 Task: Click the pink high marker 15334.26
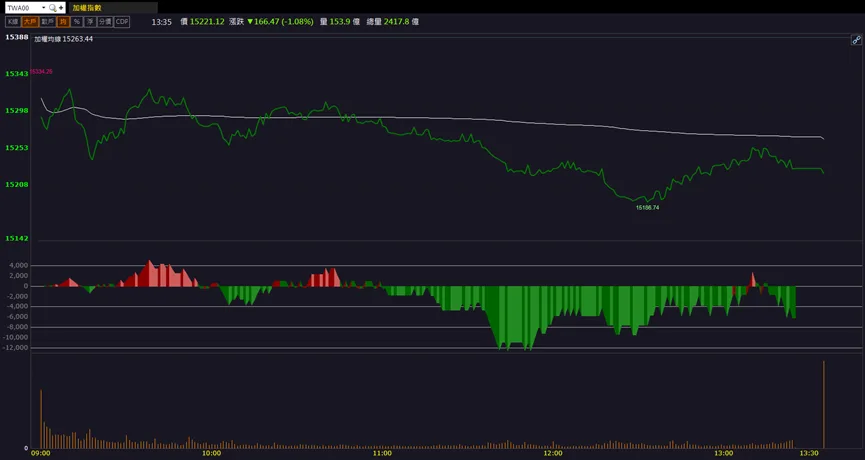[41, 72]
